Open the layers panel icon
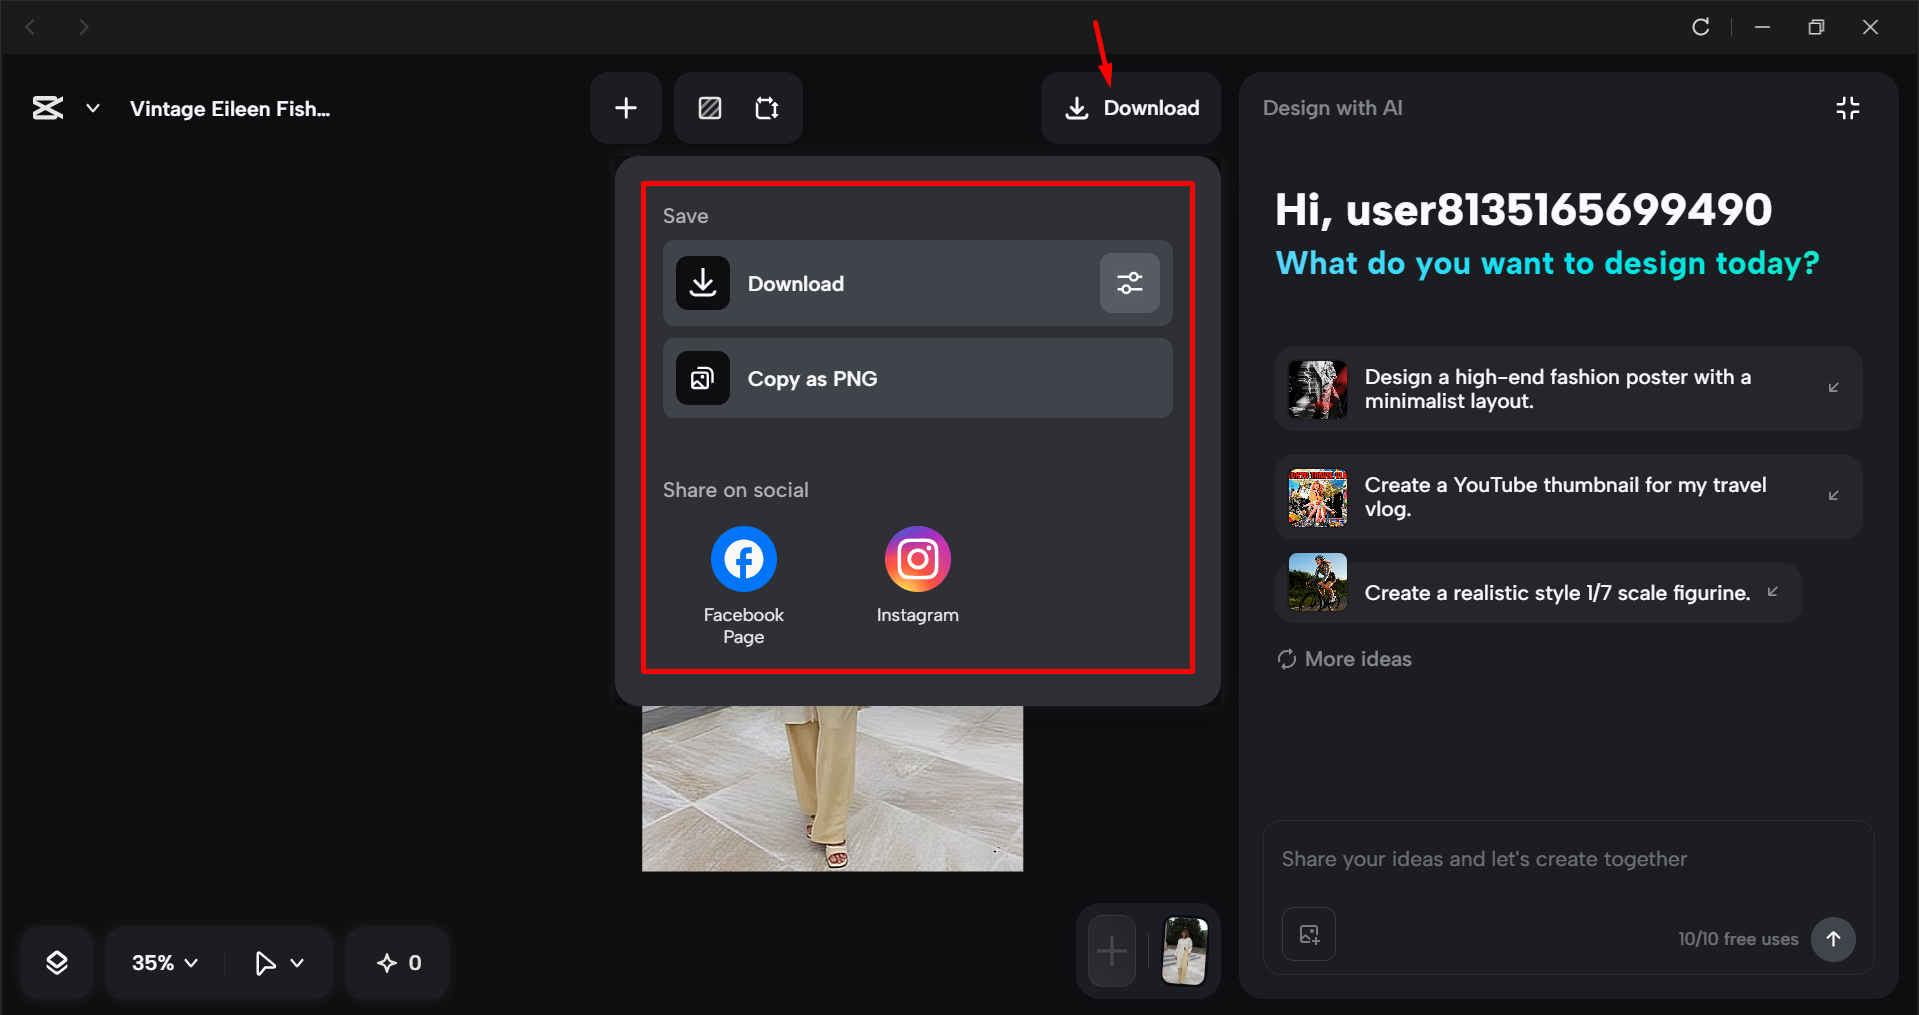The height and width of the screenshot is (1015, 1919). tap(57, 963)
